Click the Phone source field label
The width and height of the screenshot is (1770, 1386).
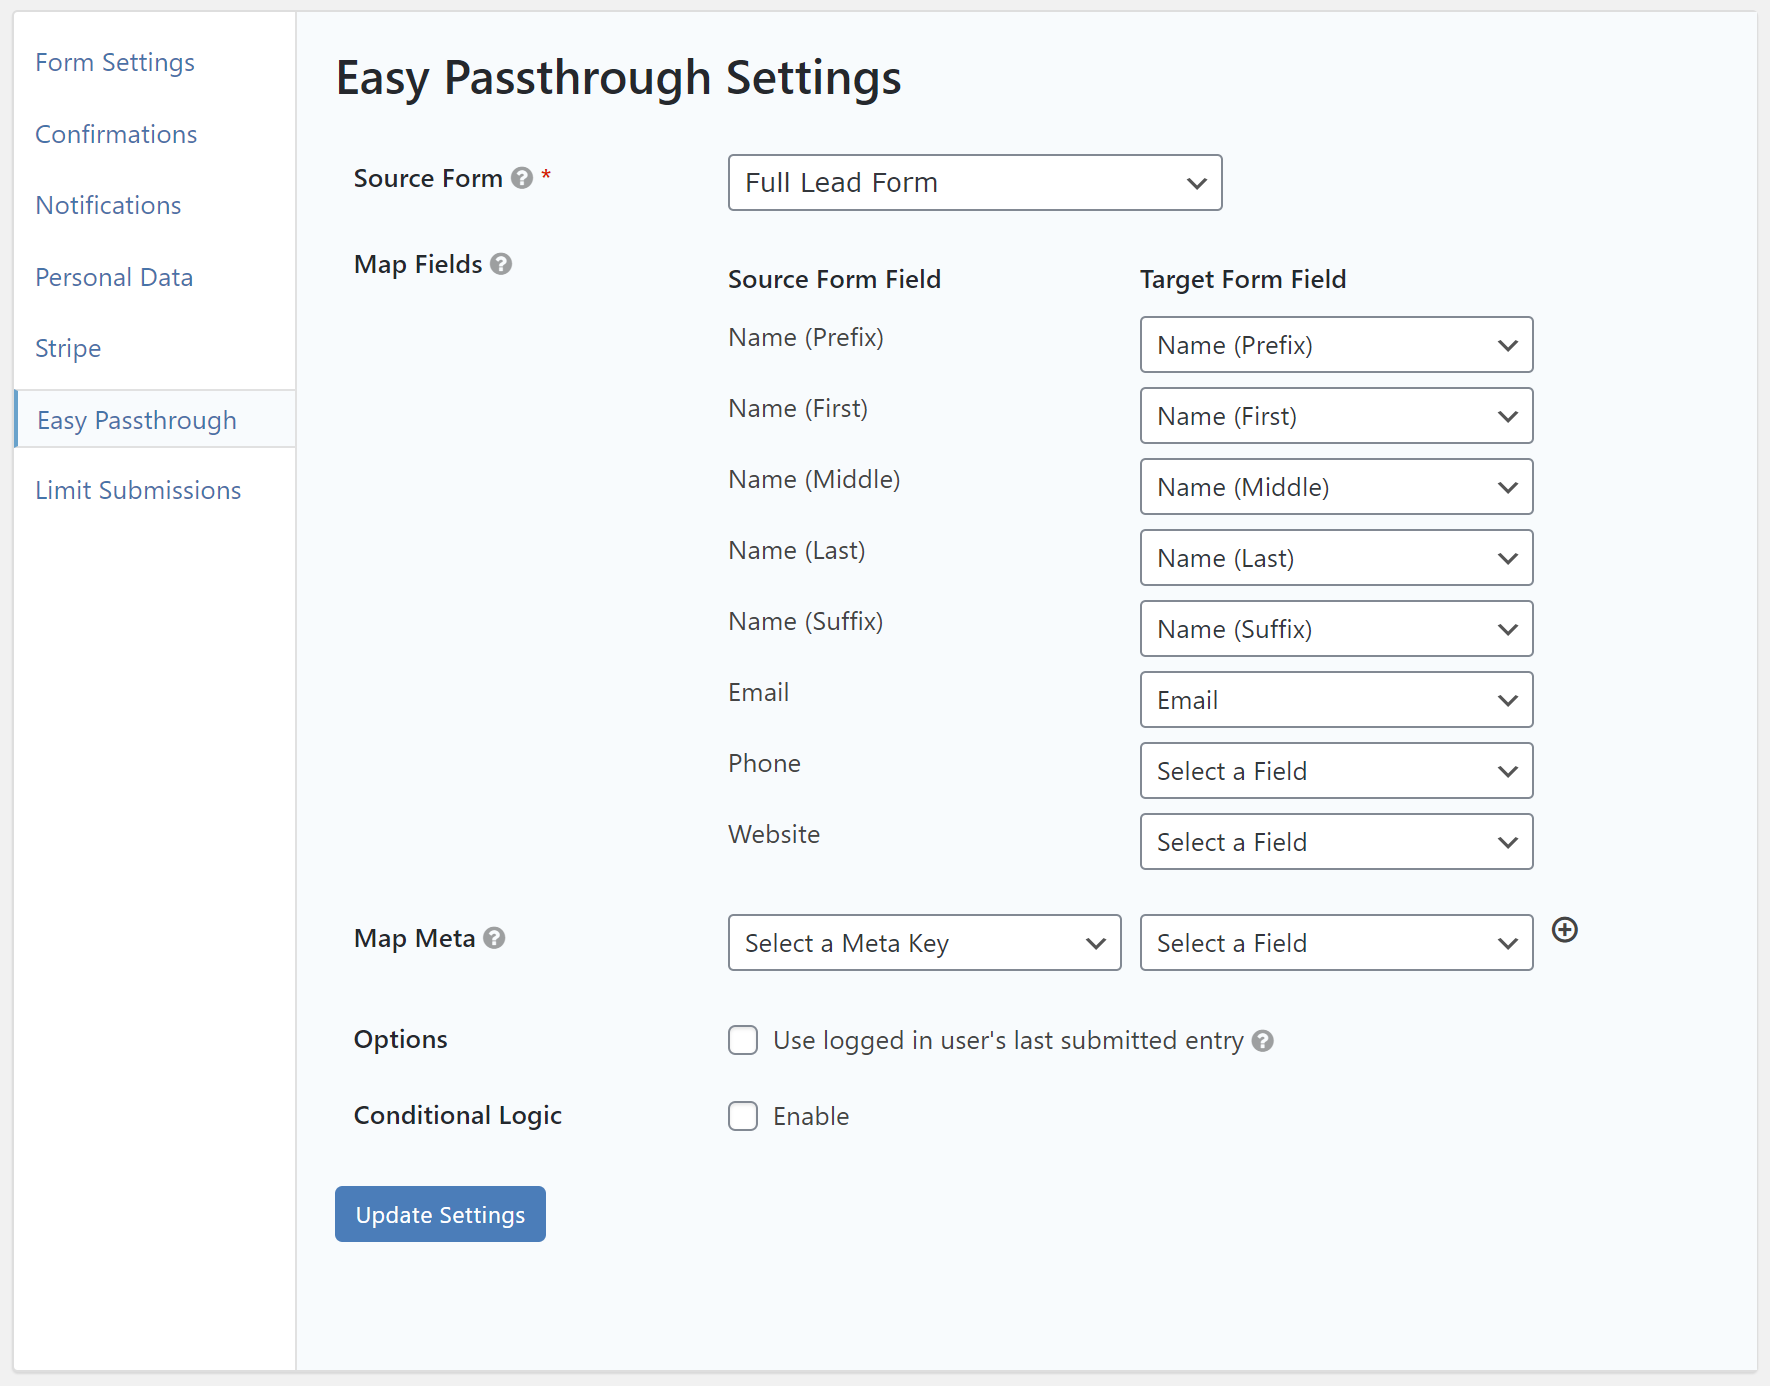764,763
